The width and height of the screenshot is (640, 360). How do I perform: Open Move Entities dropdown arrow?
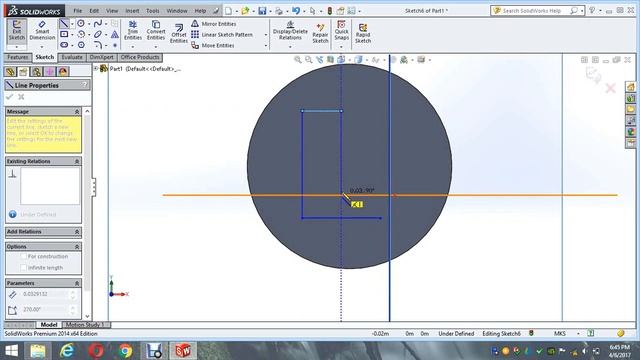point(266,45)
